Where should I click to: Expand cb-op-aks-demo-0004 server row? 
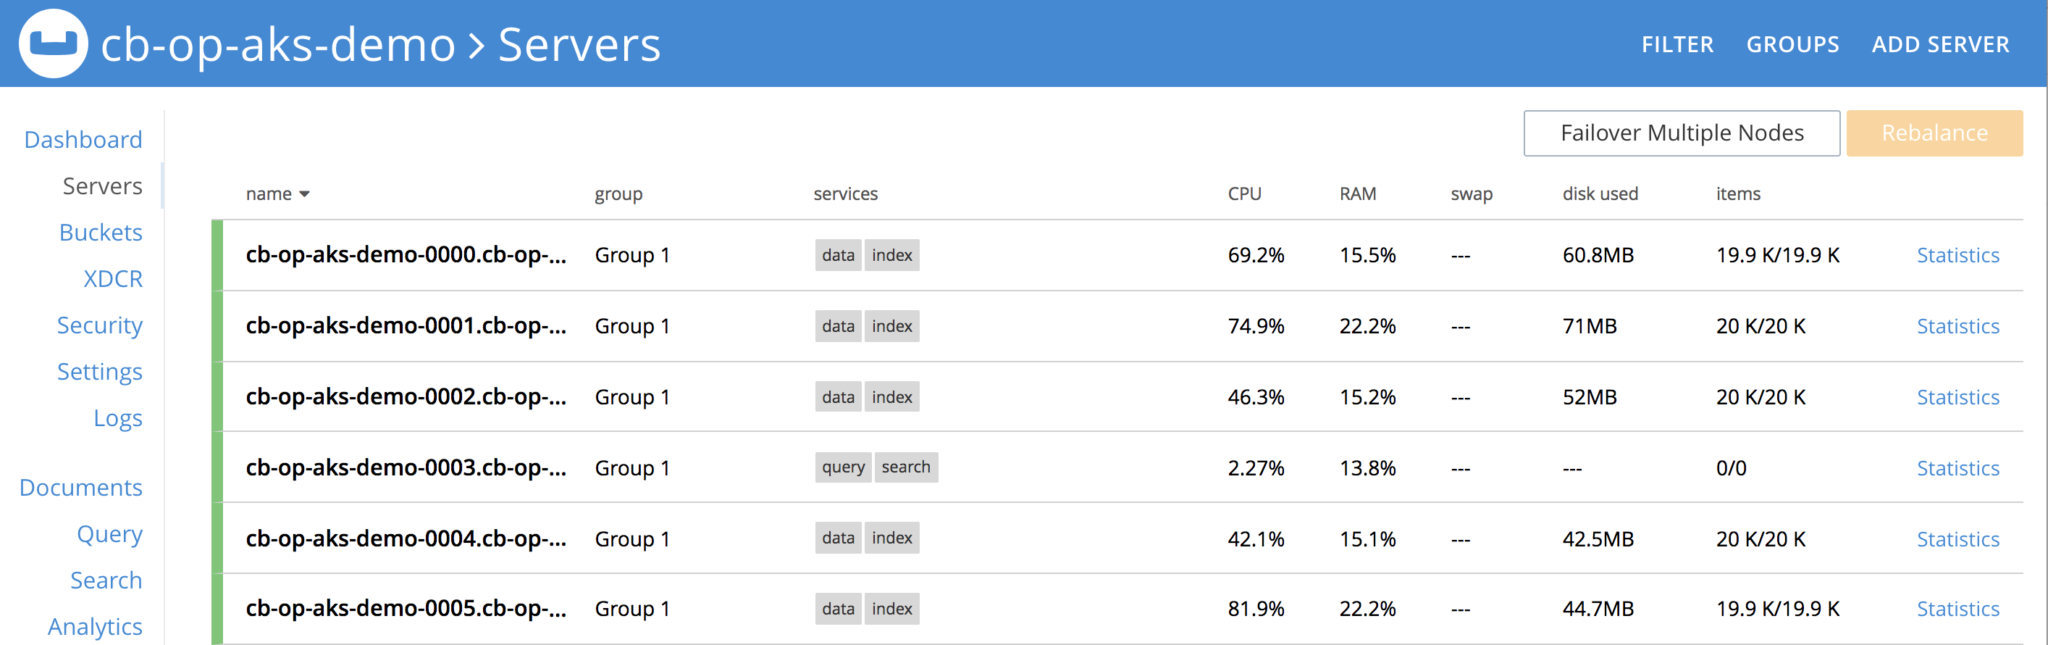point(1117,538)
